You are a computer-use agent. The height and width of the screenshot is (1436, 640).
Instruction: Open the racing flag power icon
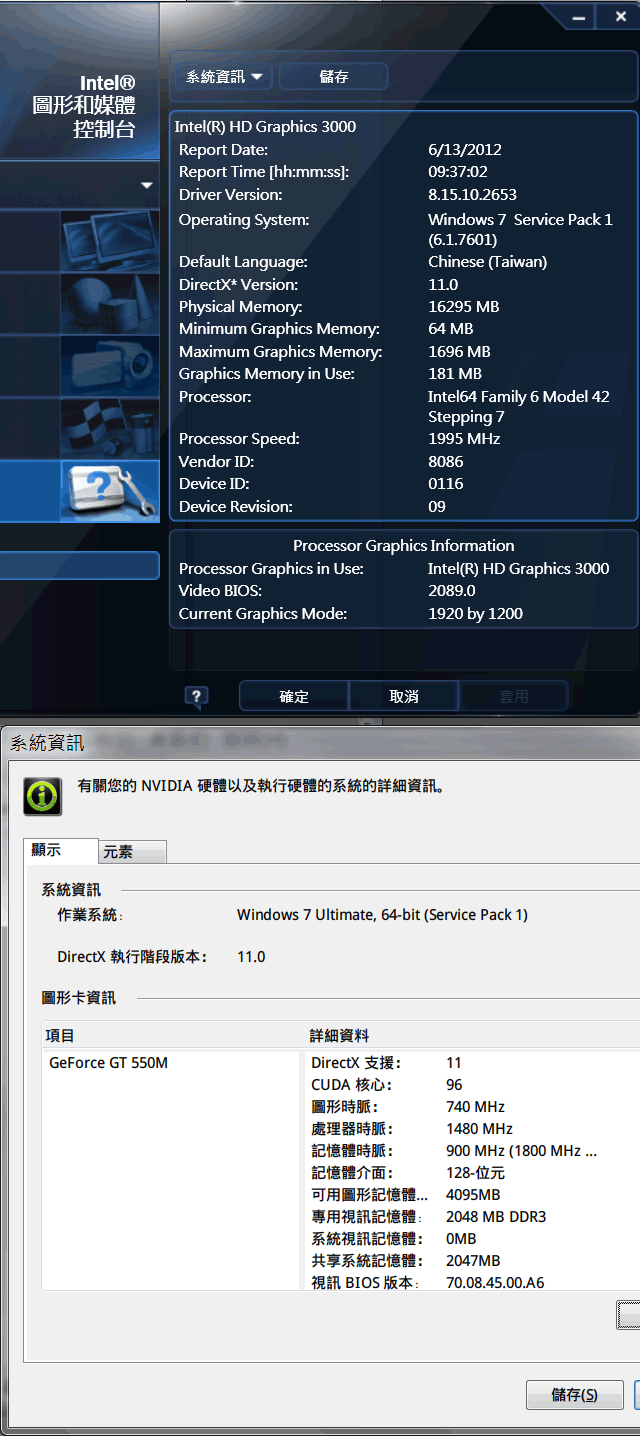click(109, 428)
